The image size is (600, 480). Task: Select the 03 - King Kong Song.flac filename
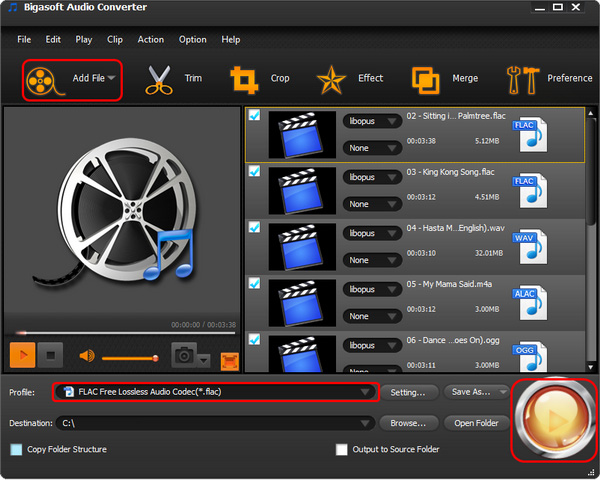[x=450, y=172]
